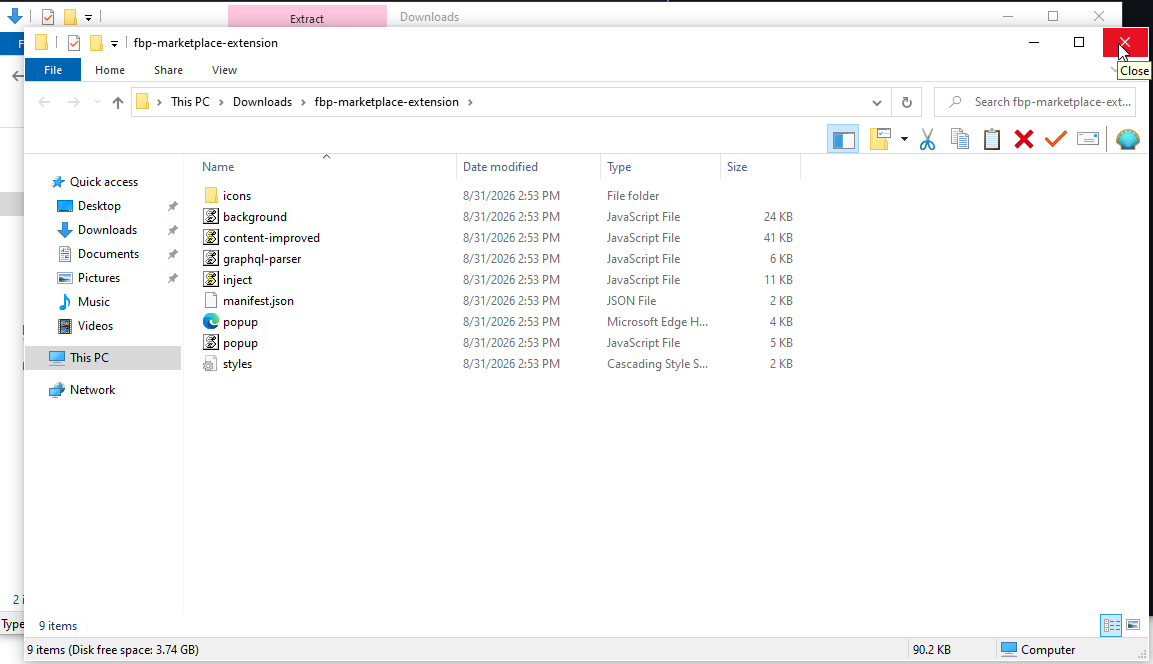This screenshot has height=664, width=1153.
Task: Expand the folder options dropdown arrow
Action: pyautogui.click(x=904, y=139)
